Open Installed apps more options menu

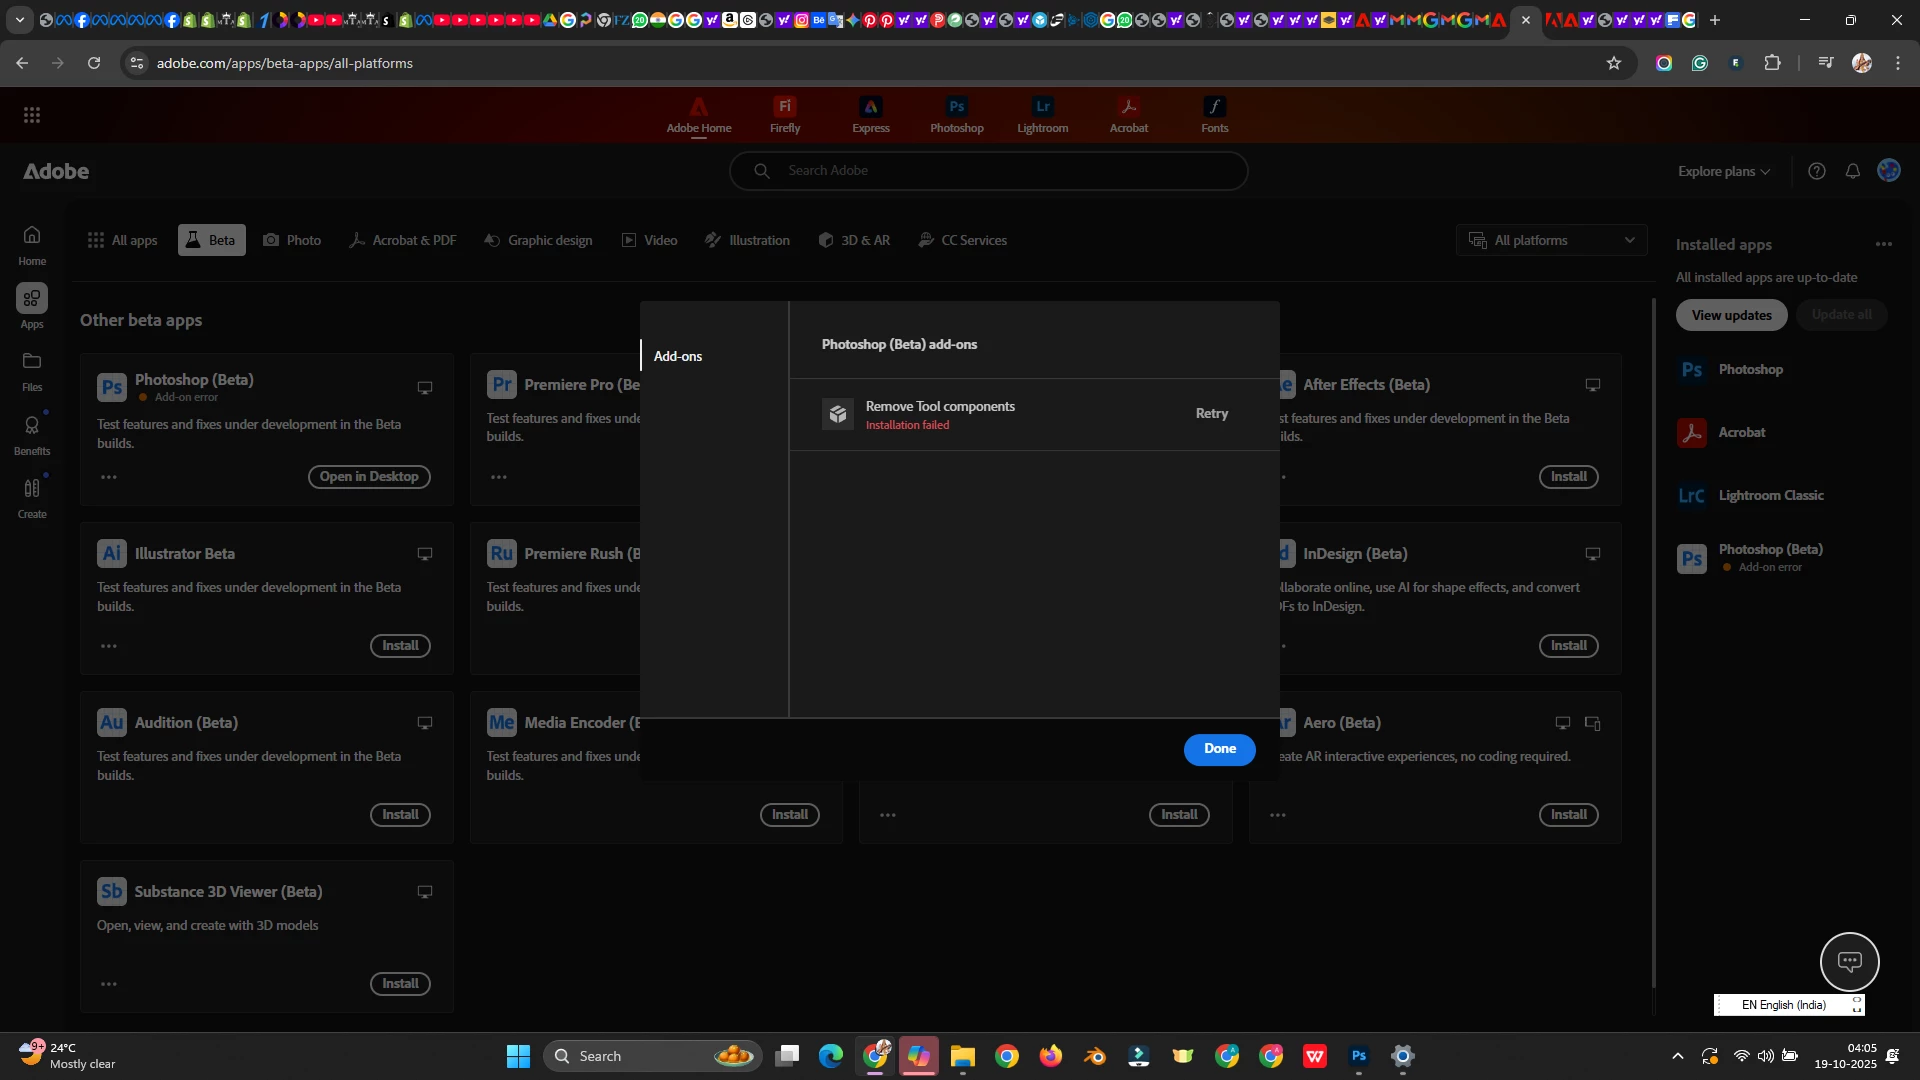[x=1884, y=244]
